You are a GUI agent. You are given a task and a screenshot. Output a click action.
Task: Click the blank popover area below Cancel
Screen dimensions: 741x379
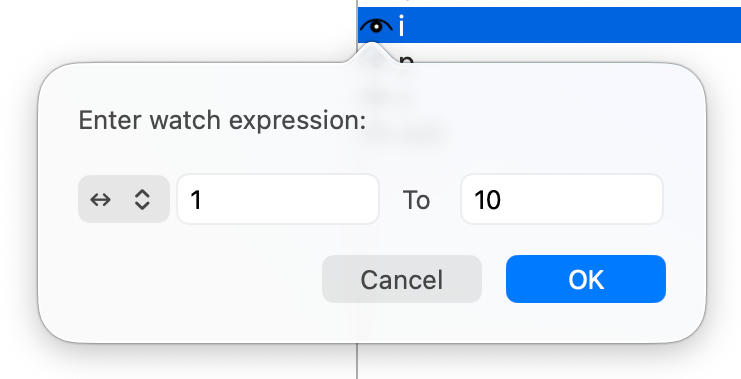click(402, 322)
